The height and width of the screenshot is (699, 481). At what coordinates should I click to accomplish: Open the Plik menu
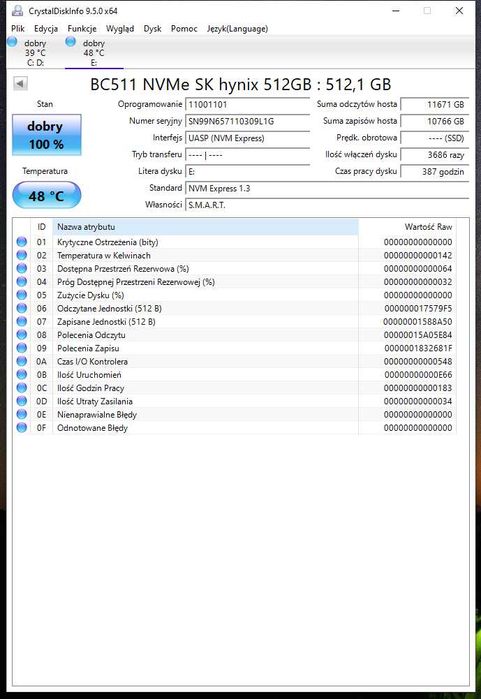pos(18,29)
